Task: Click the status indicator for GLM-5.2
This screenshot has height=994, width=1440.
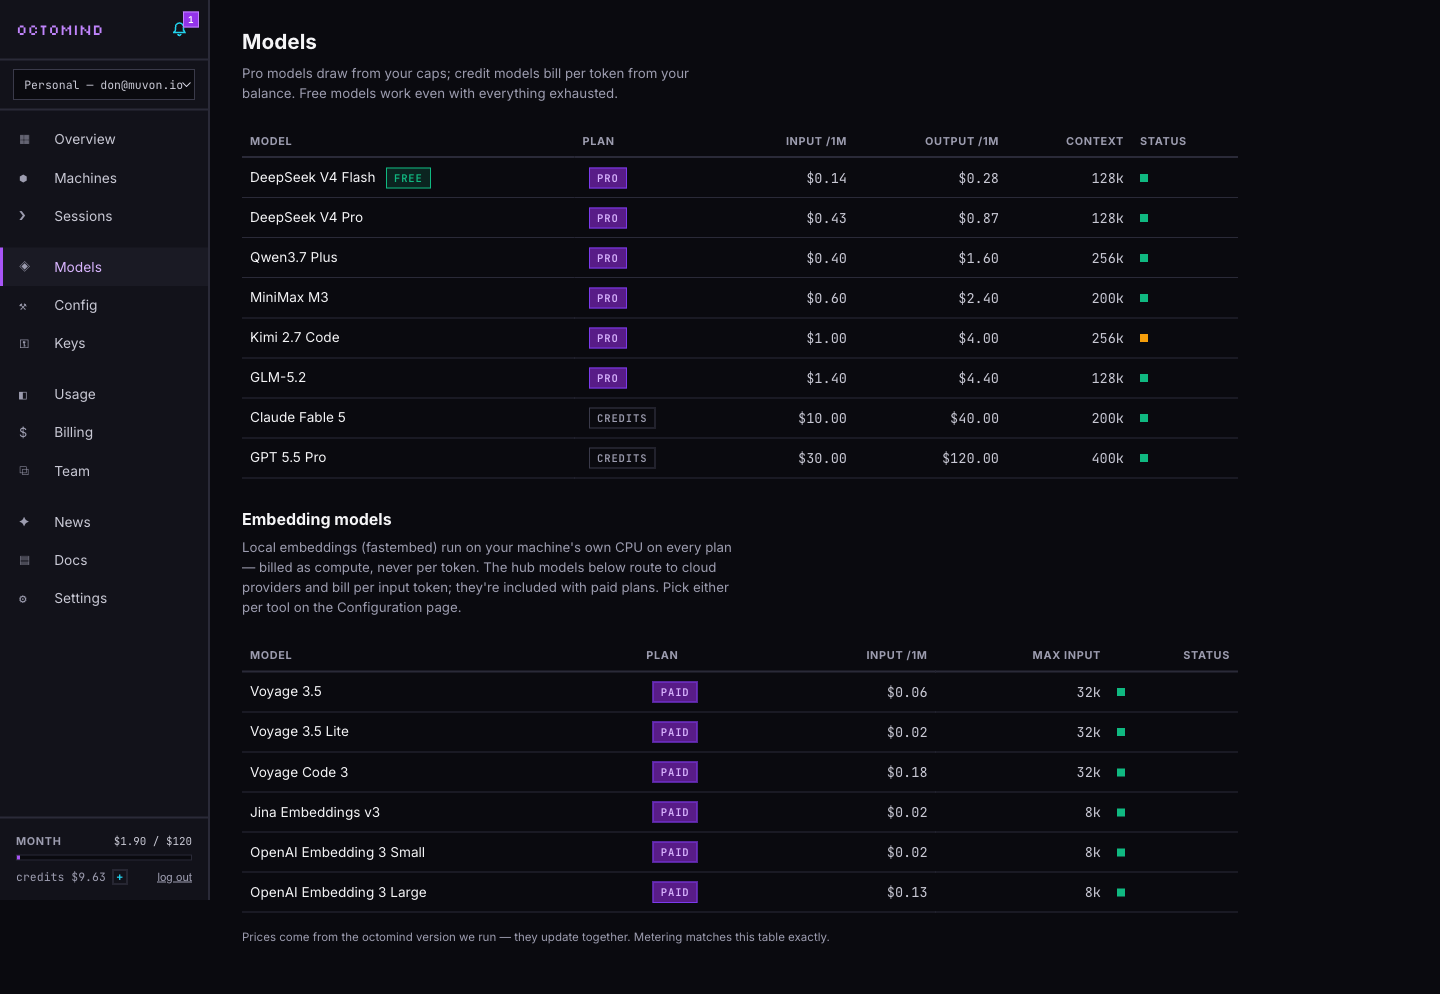Action: click(x=1144, y=378)
